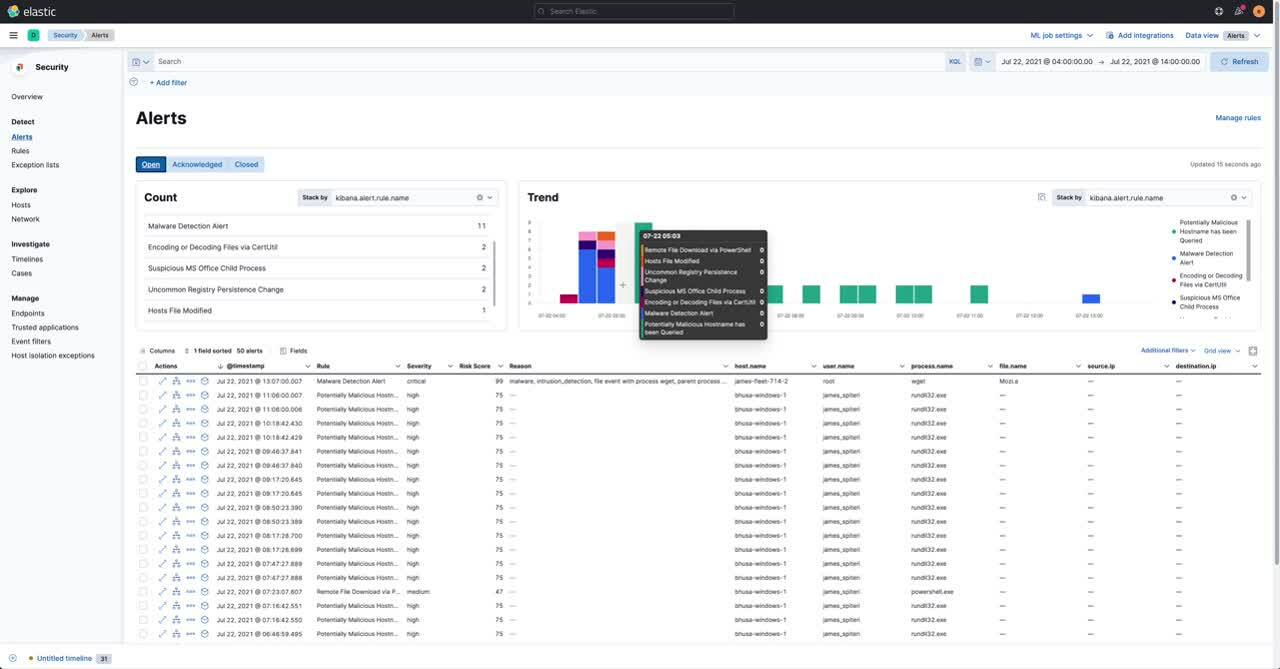Click the Add integrations link

tap(1139, 35)
